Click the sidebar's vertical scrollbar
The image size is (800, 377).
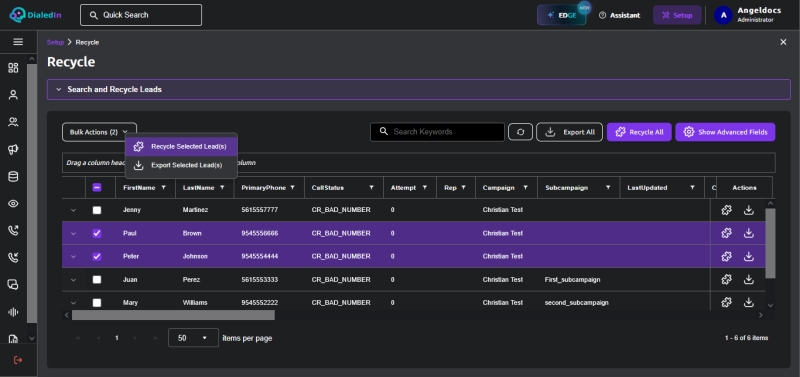32,194
